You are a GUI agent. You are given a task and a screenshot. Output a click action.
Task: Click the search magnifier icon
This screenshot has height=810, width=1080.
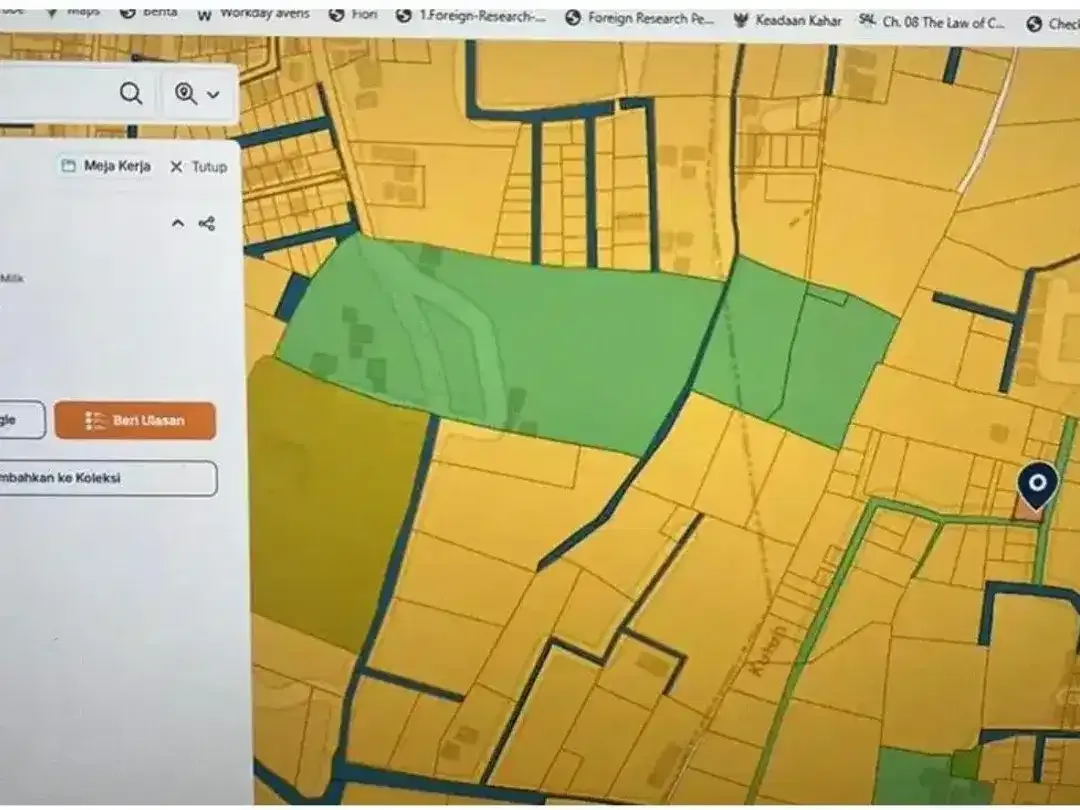[131, 93]
